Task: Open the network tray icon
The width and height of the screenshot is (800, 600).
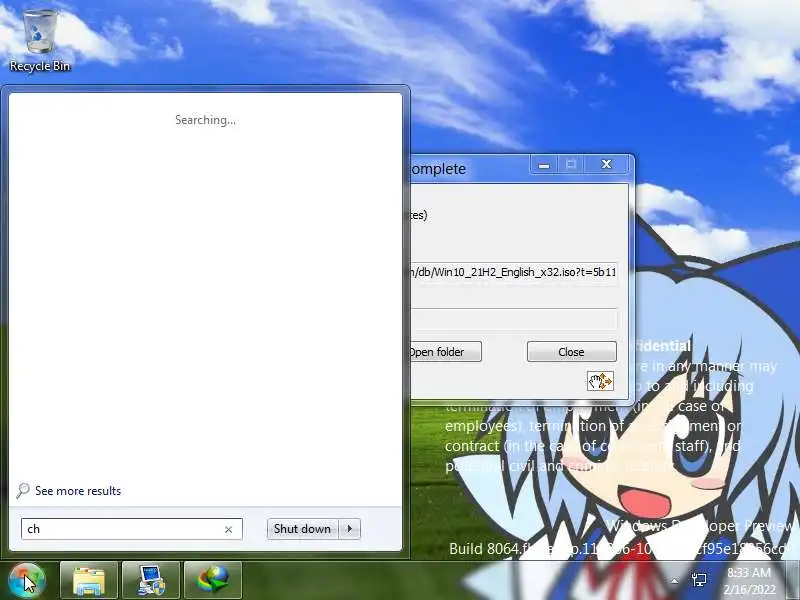Action: [x=699, y=580]
